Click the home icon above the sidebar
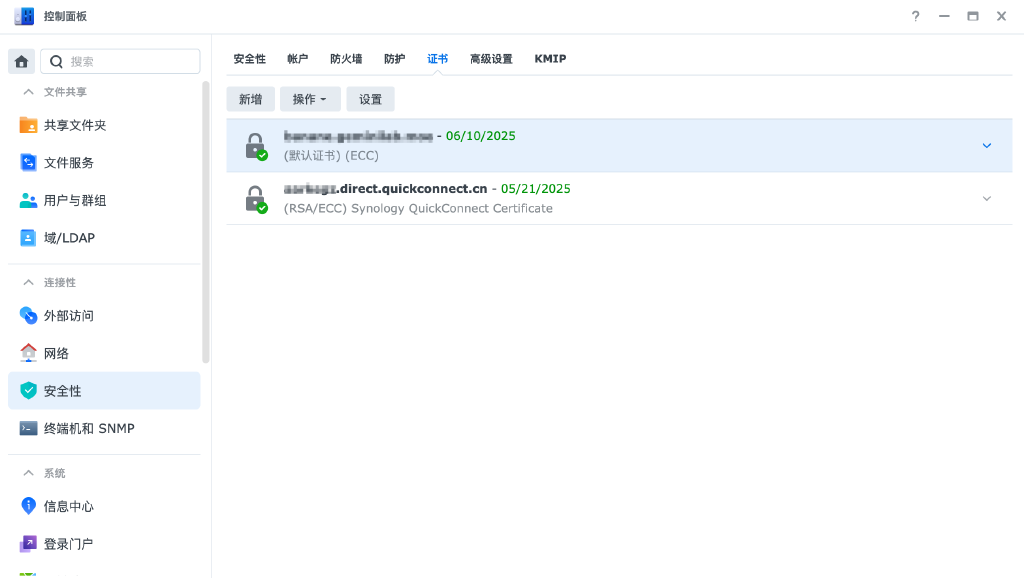The width and height of the screenshot is (1024, 578). (x=21, y=61)
